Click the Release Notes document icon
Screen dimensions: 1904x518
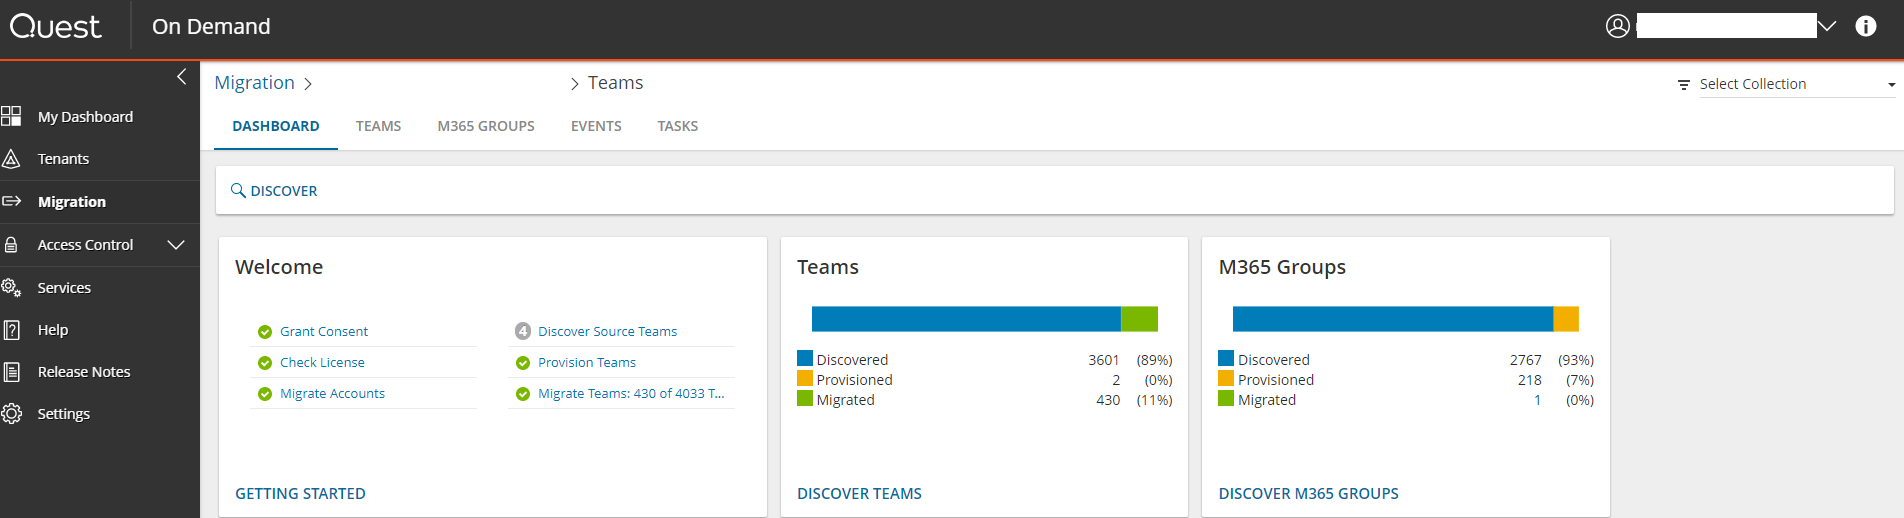[x=11, y=371]
